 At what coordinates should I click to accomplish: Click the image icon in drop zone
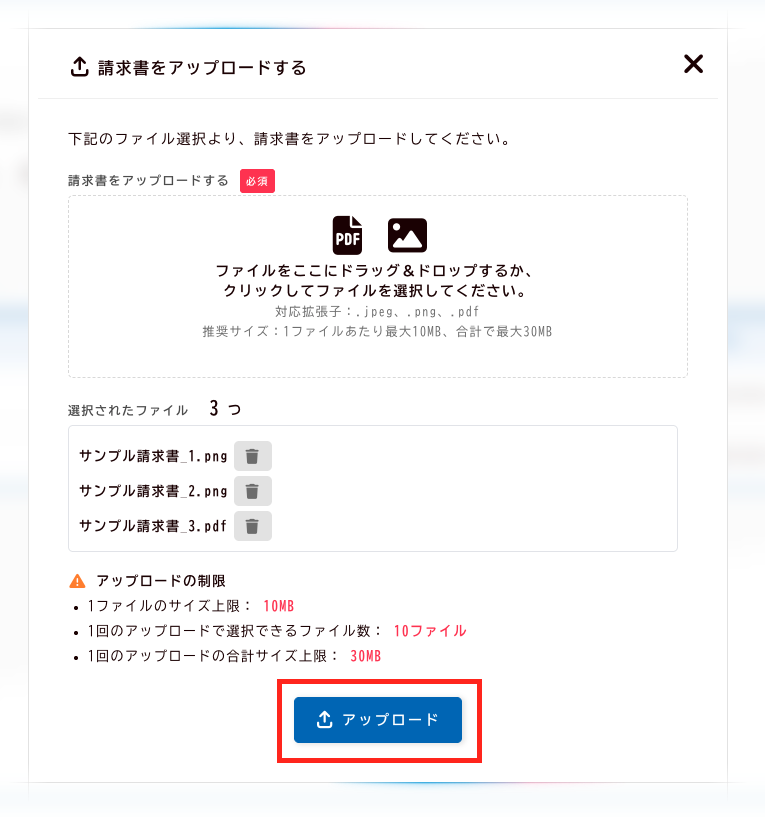click(407, 235)
